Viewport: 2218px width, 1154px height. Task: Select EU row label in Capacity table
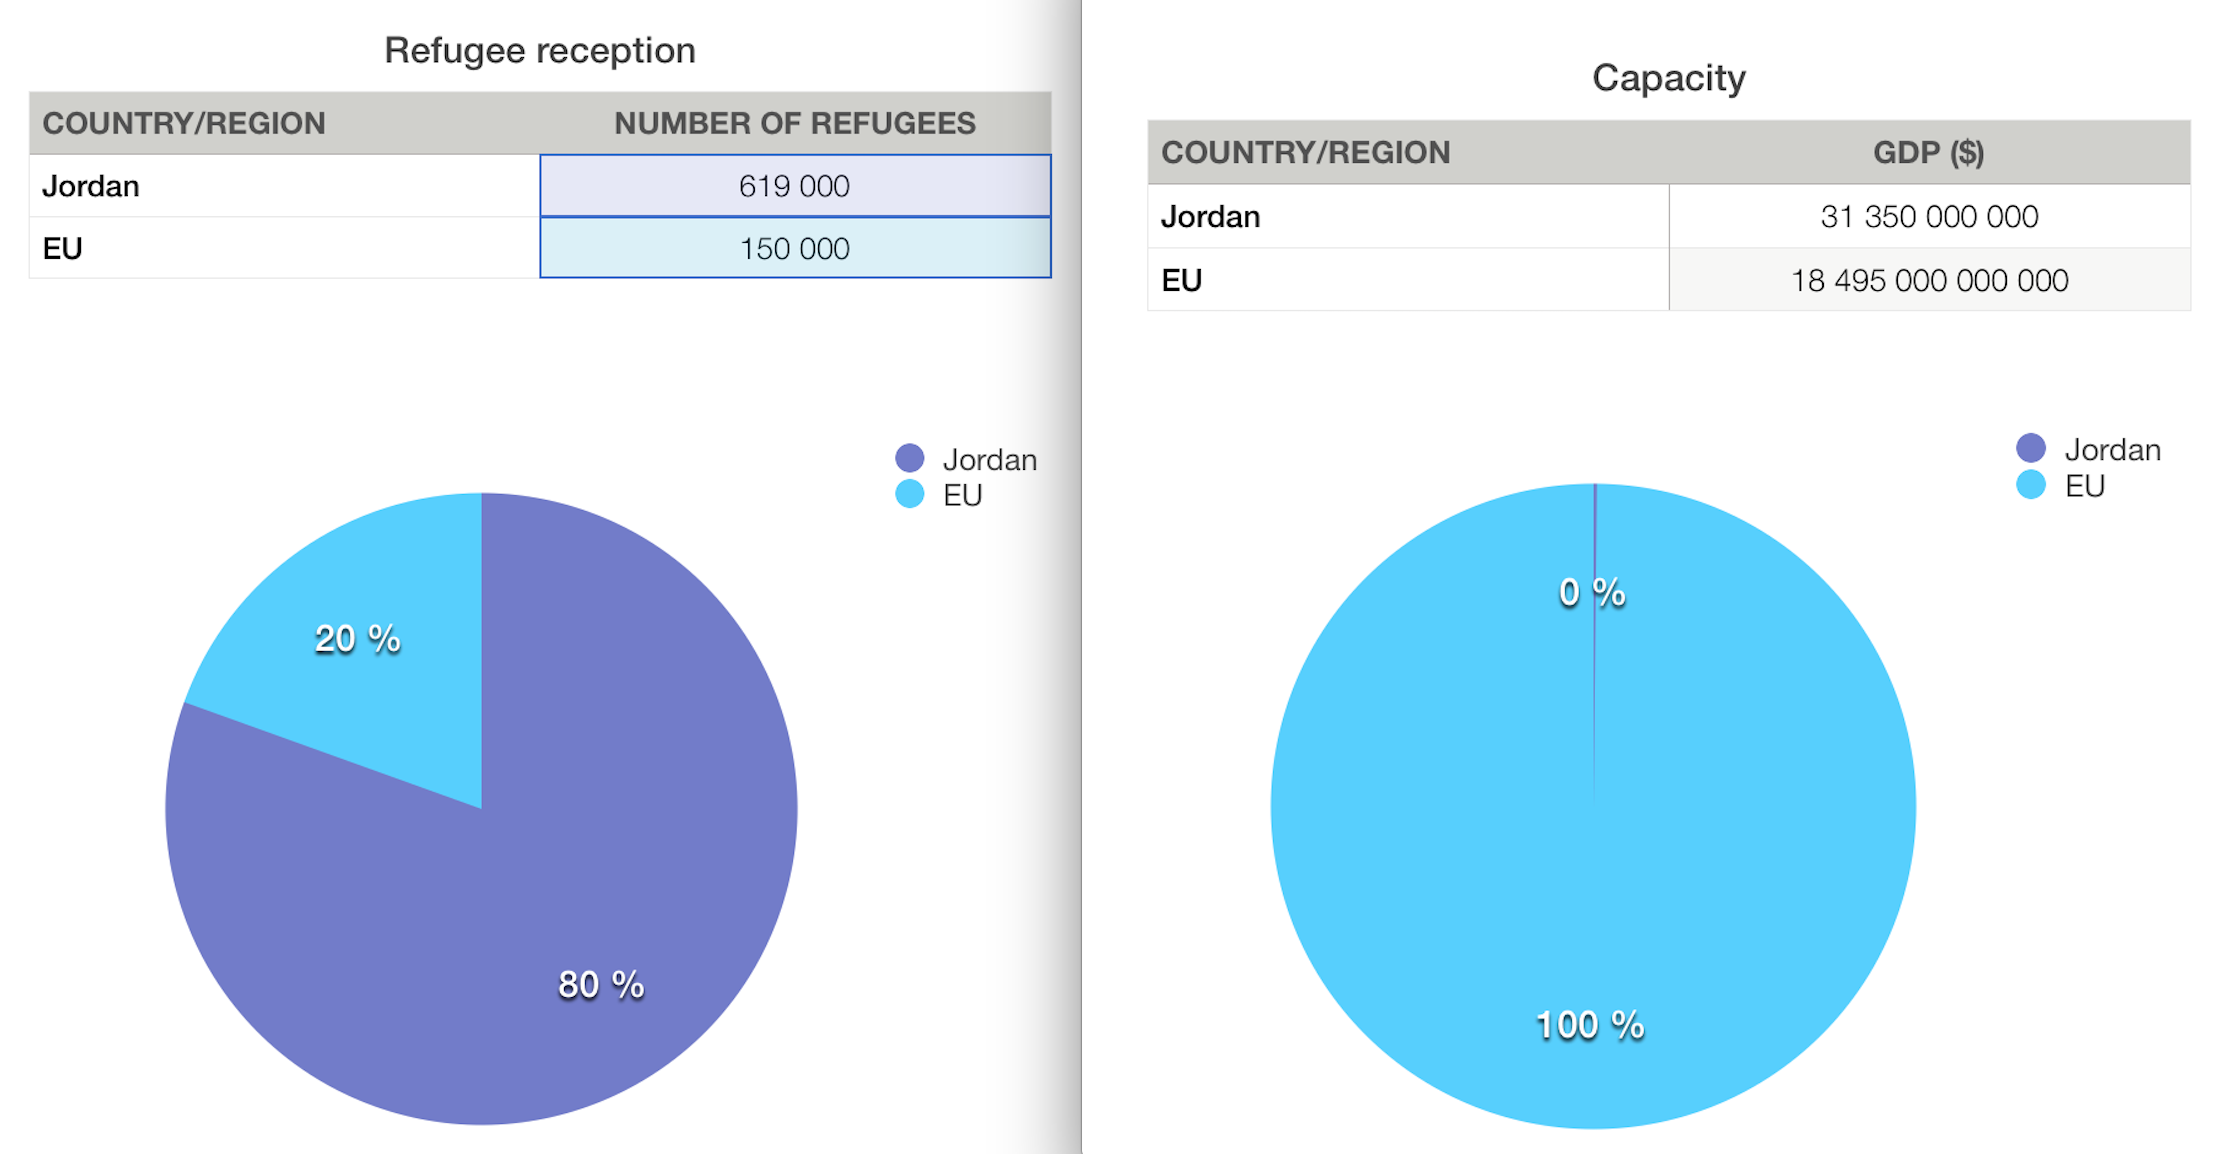tap(1181, 280)
